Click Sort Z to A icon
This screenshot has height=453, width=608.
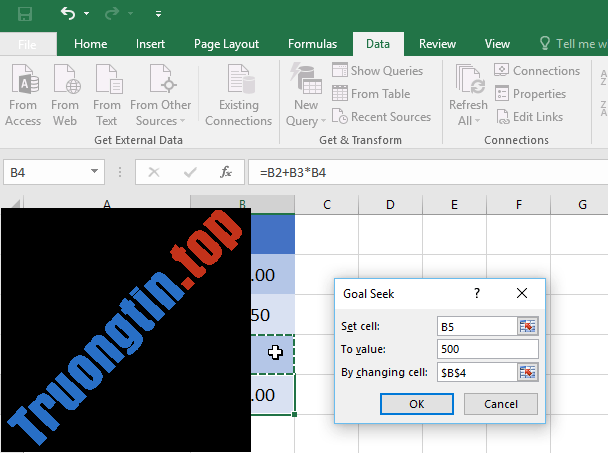pos(603,108)
